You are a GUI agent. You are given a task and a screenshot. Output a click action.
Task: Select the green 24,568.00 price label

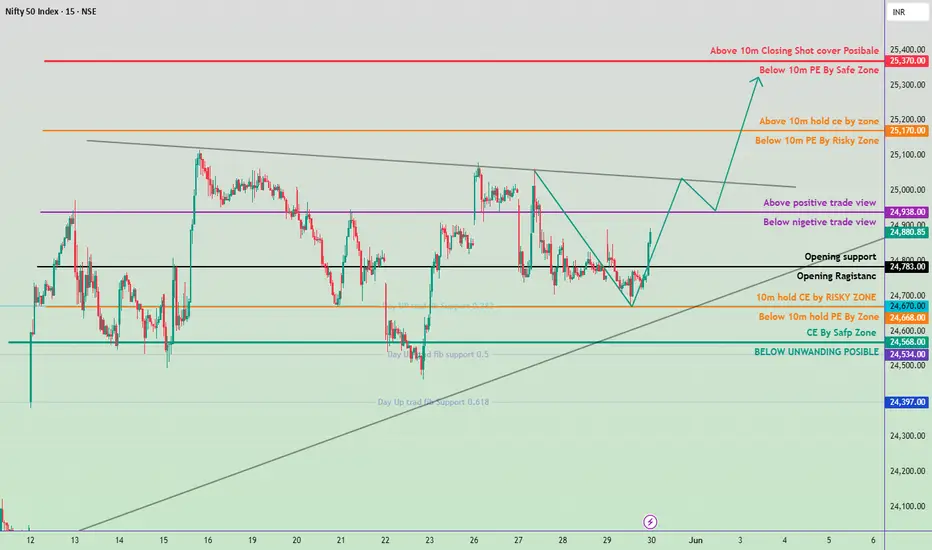(x=906, y=342)
